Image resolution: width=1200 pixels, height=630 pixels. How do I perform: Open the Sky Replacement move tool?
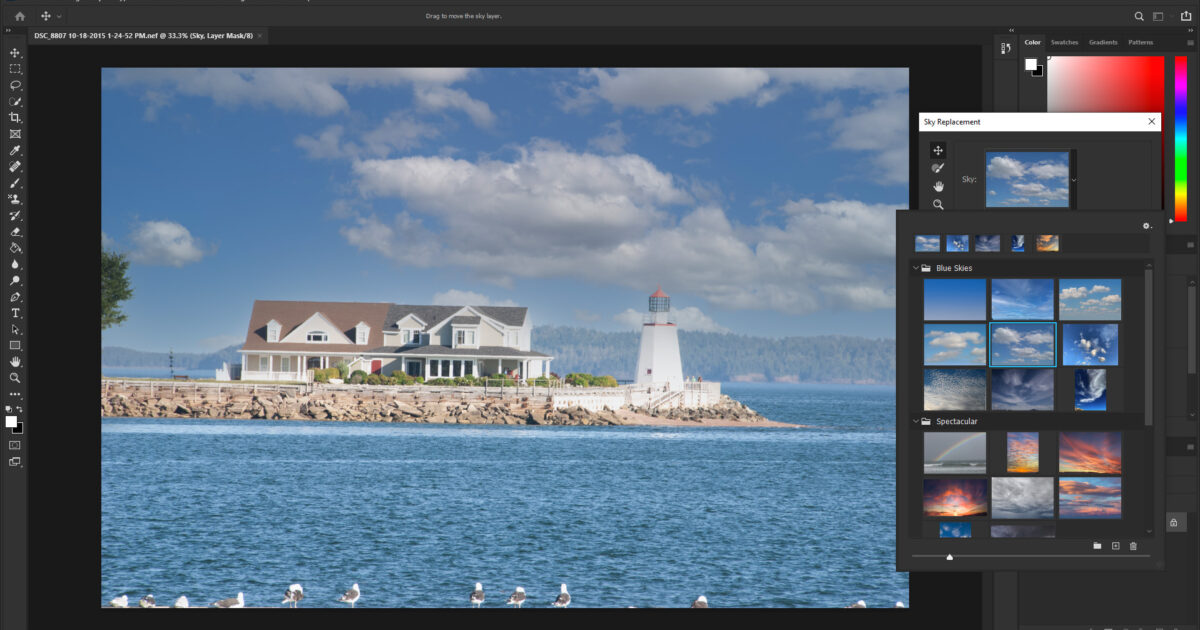(x=938, y=149)
